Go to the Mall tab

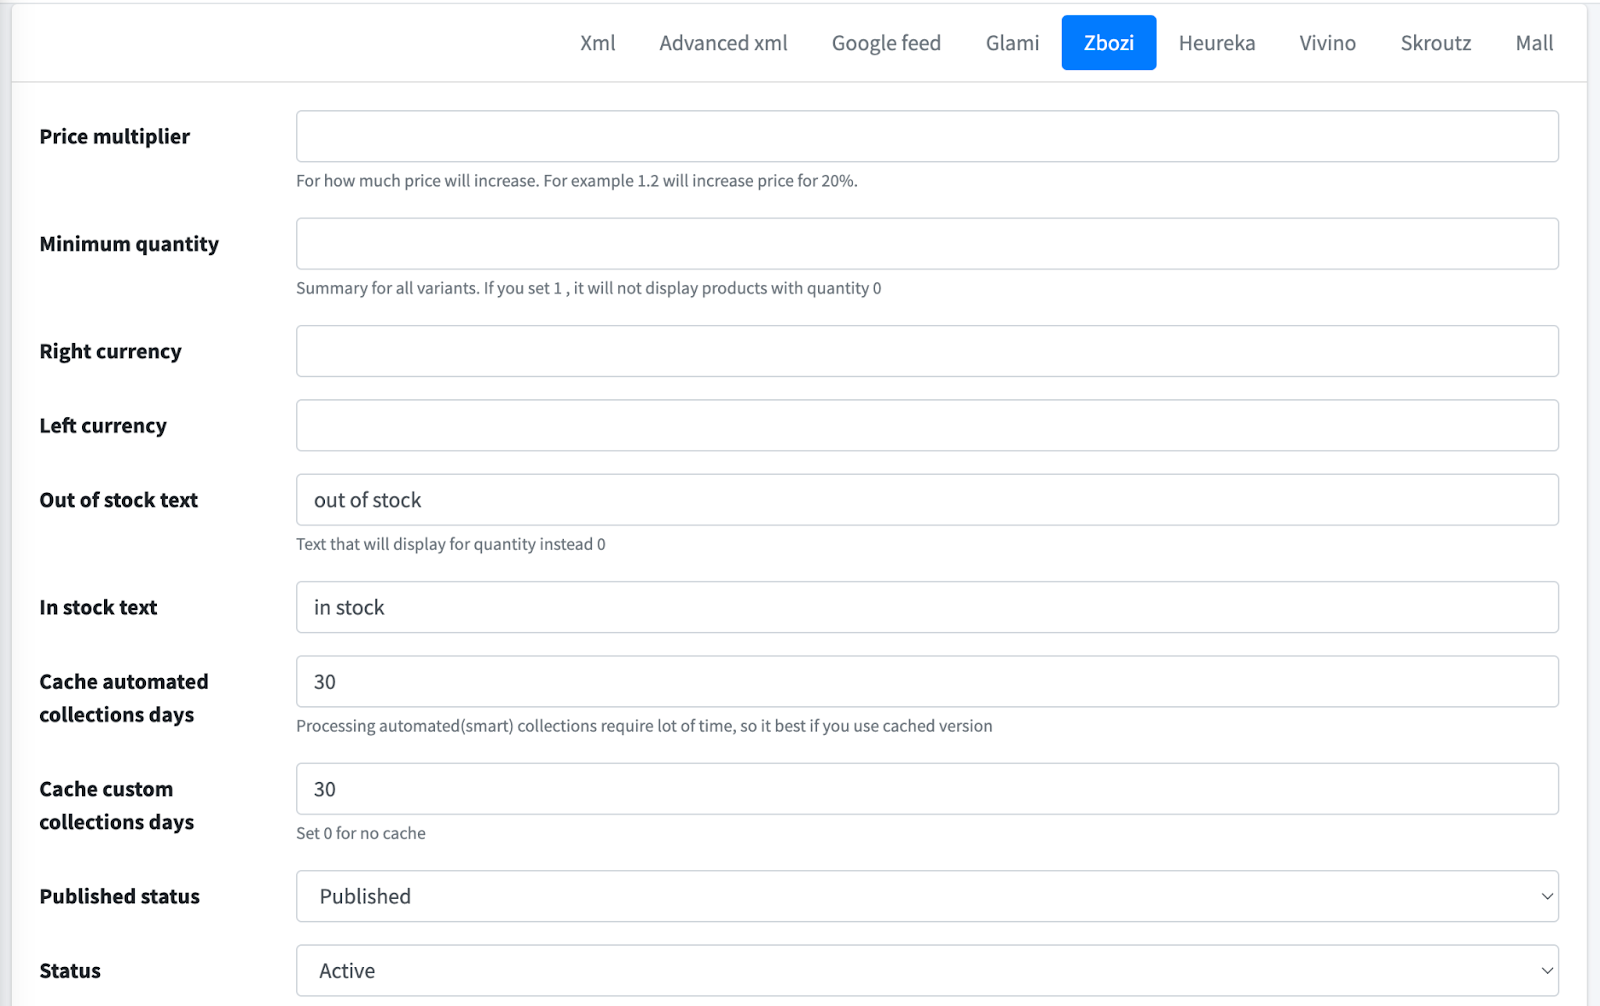coord(1534,43)
